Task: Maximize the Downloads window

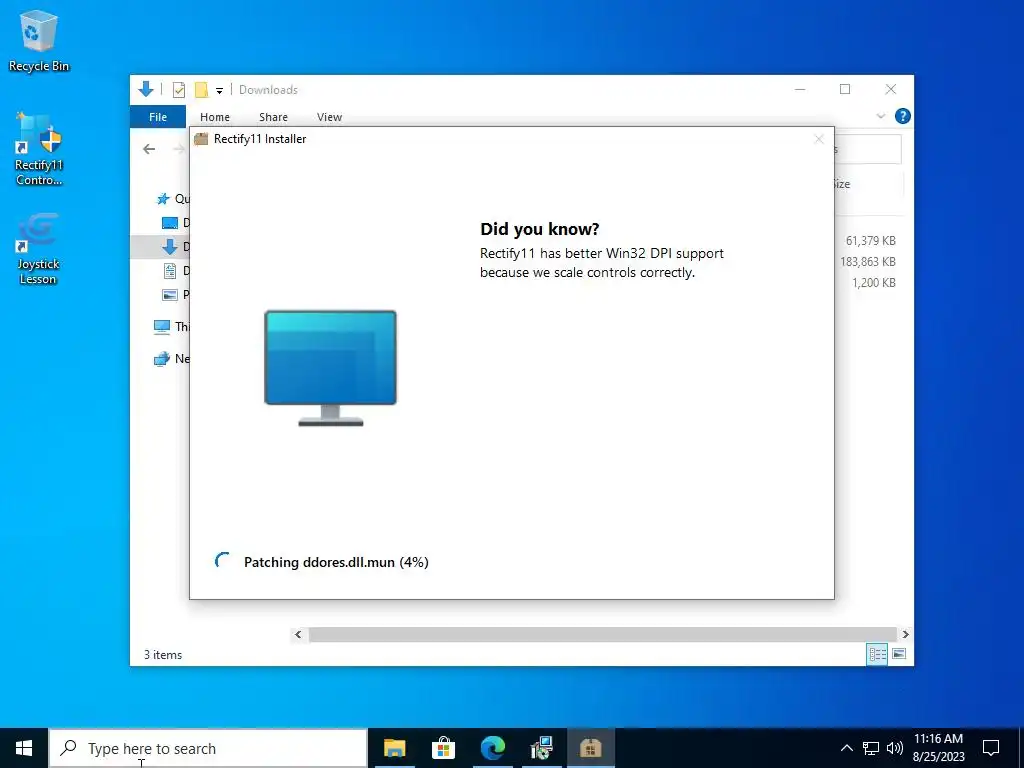Action: click(x=845, y=89)
